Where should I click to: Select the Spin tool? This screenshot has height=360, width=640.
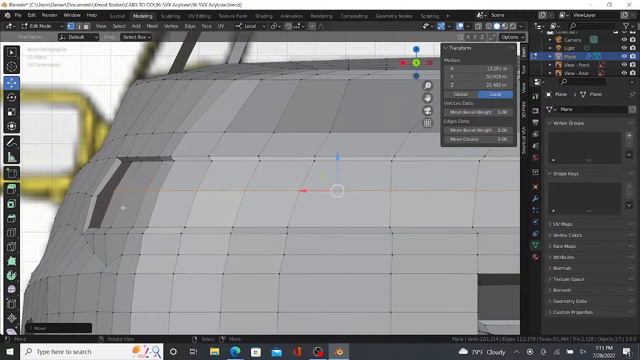[11, 275]
